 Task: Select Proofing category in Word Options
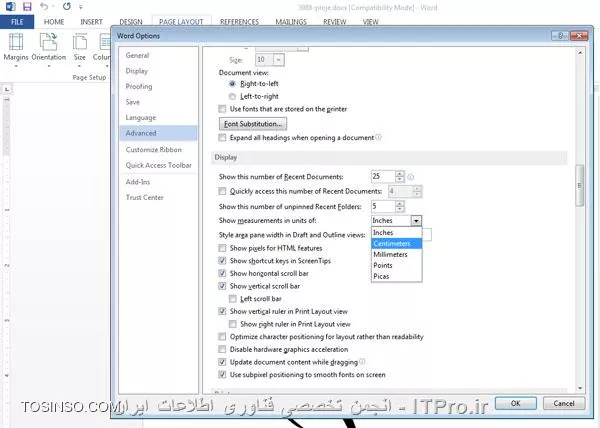point(158,86)
